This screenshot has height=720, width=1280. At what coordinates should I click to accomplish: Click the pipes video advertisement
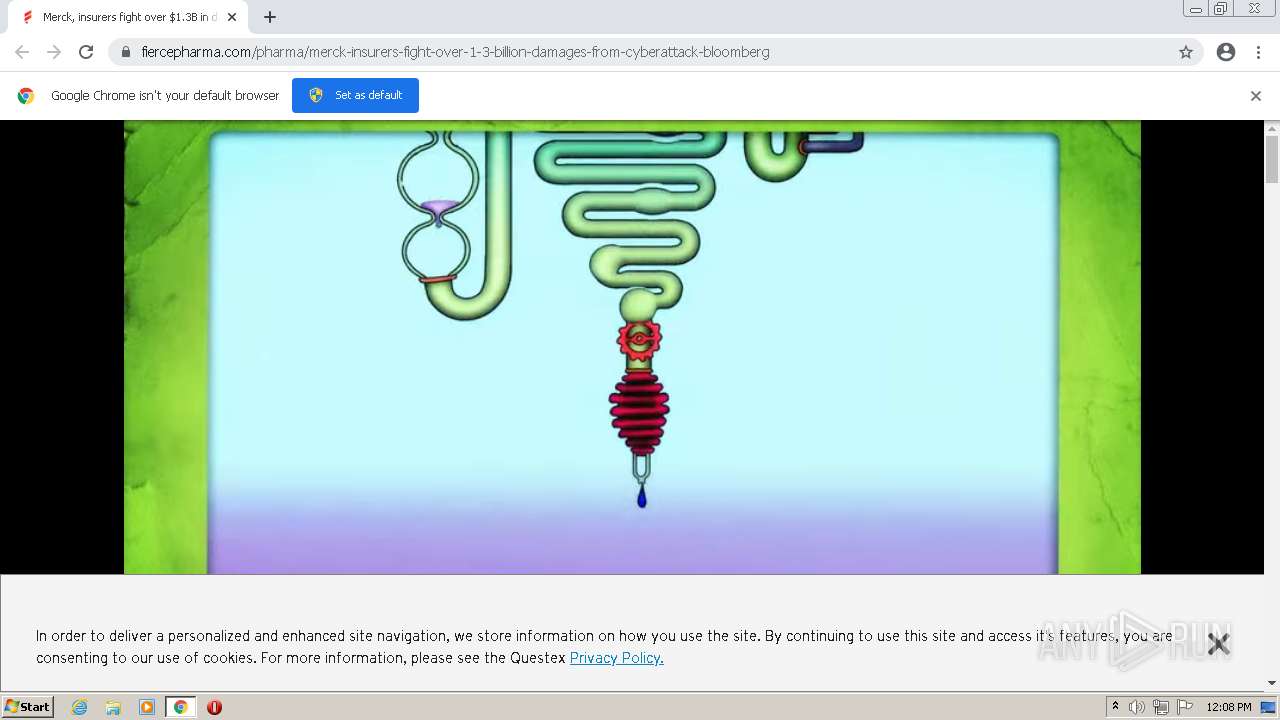632,347
